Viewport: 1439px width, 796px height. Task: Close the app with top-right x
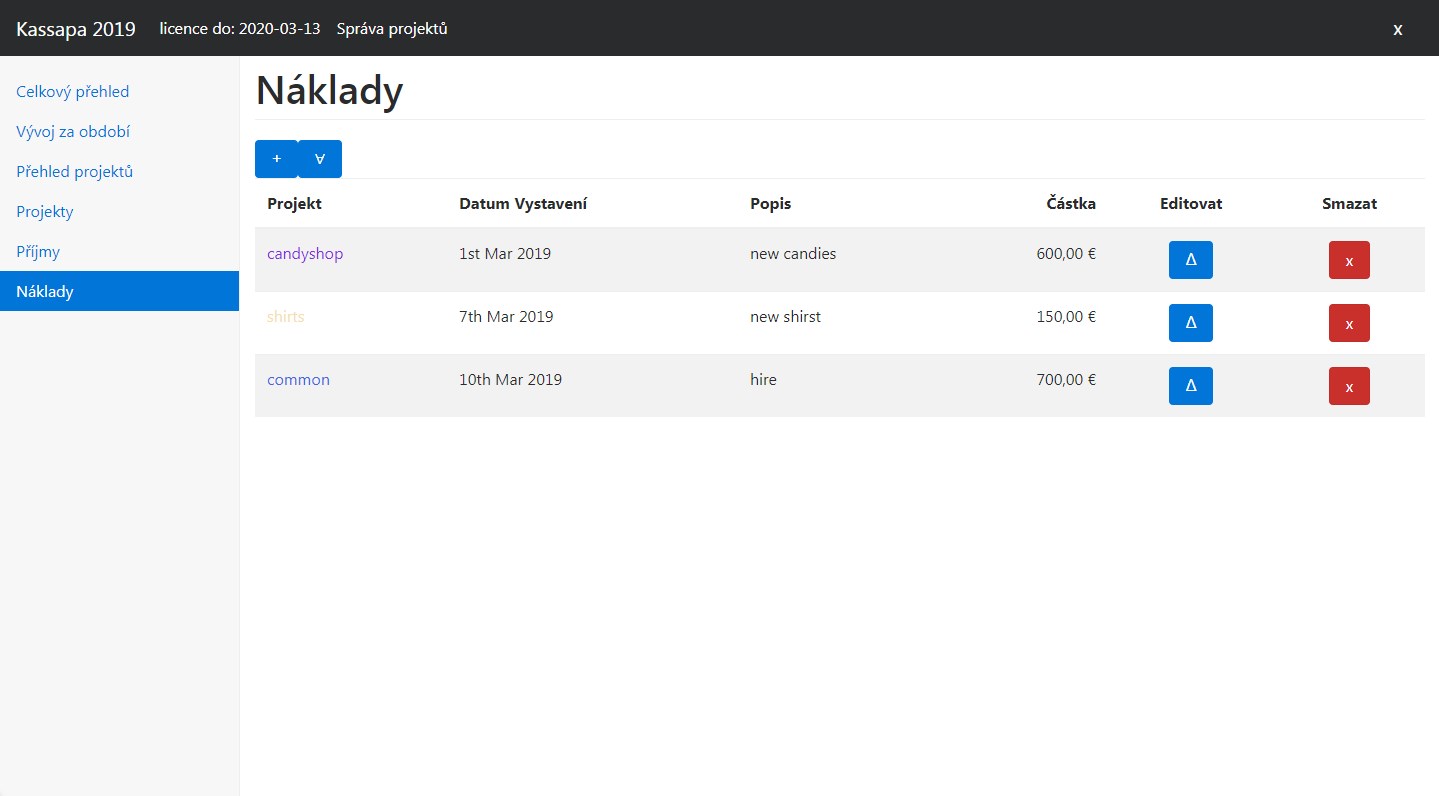pos(1398,29)
